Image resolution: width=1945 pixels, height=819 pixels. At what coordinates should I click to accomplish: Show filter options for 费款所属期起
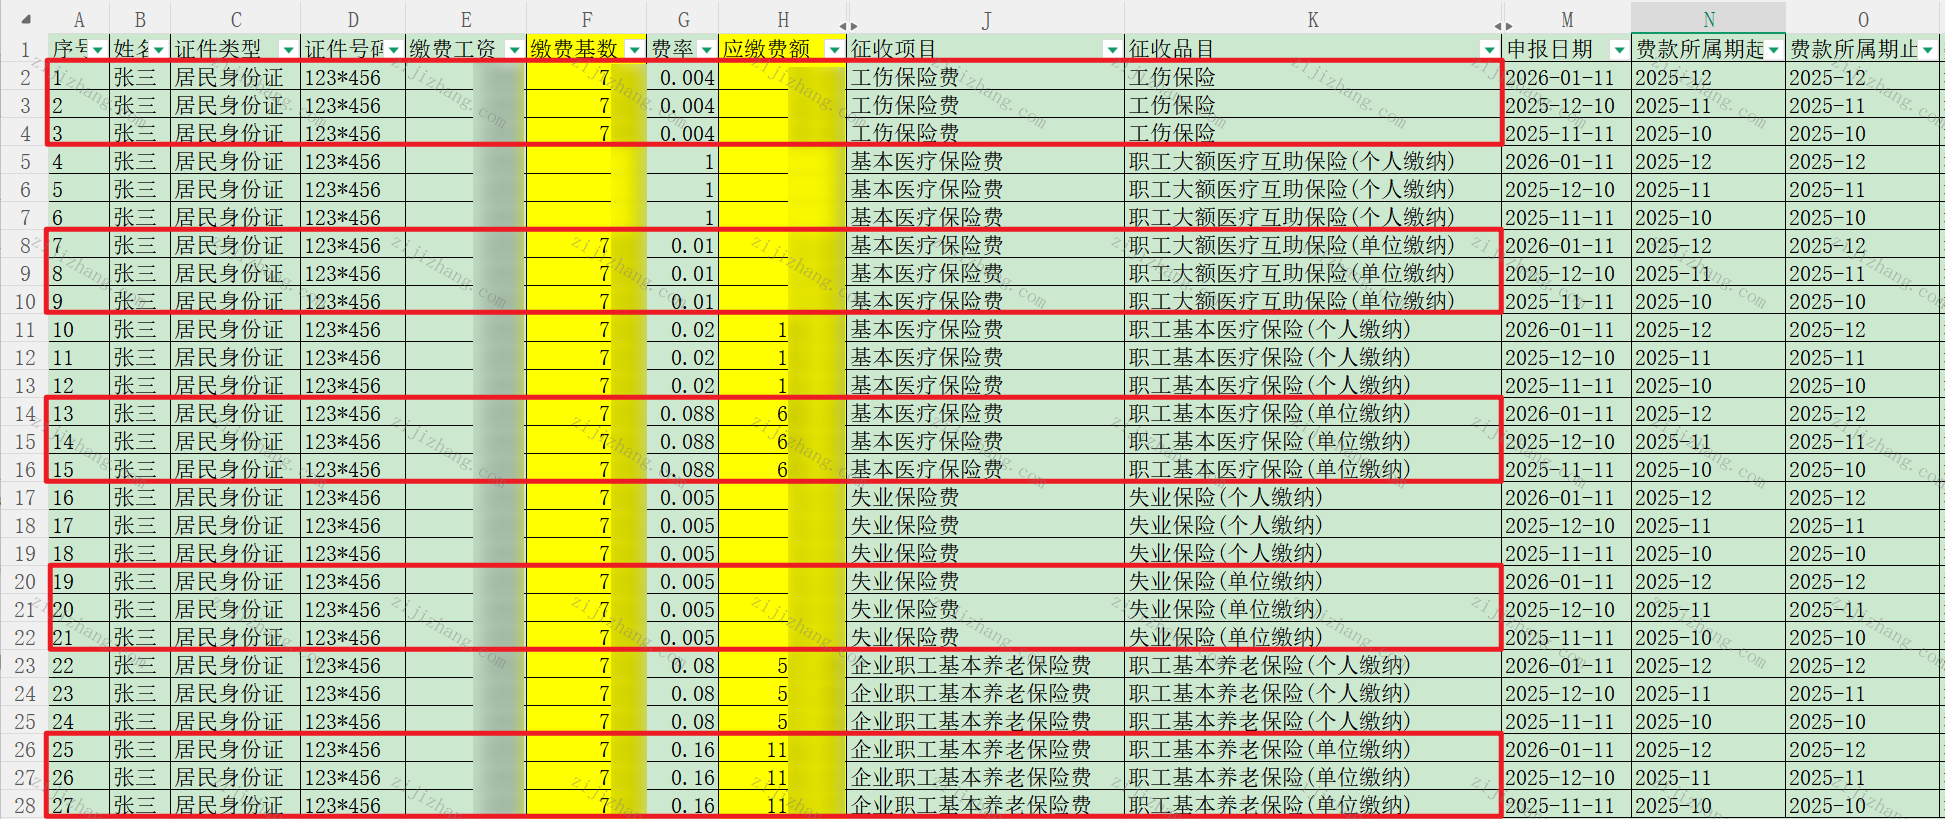click(1774, 49)
